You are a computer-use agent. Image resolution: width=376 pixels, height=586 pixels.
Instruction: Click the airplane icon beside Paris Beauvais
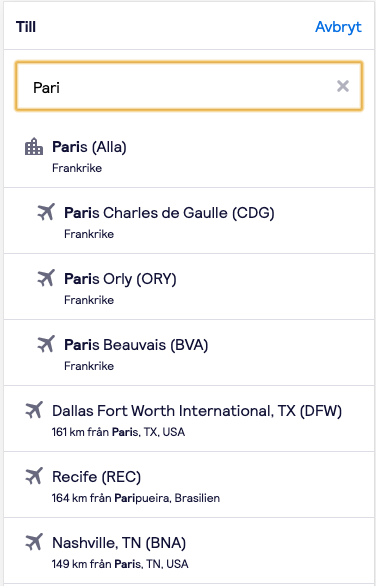pyautogui.click(x=46, y=344)
